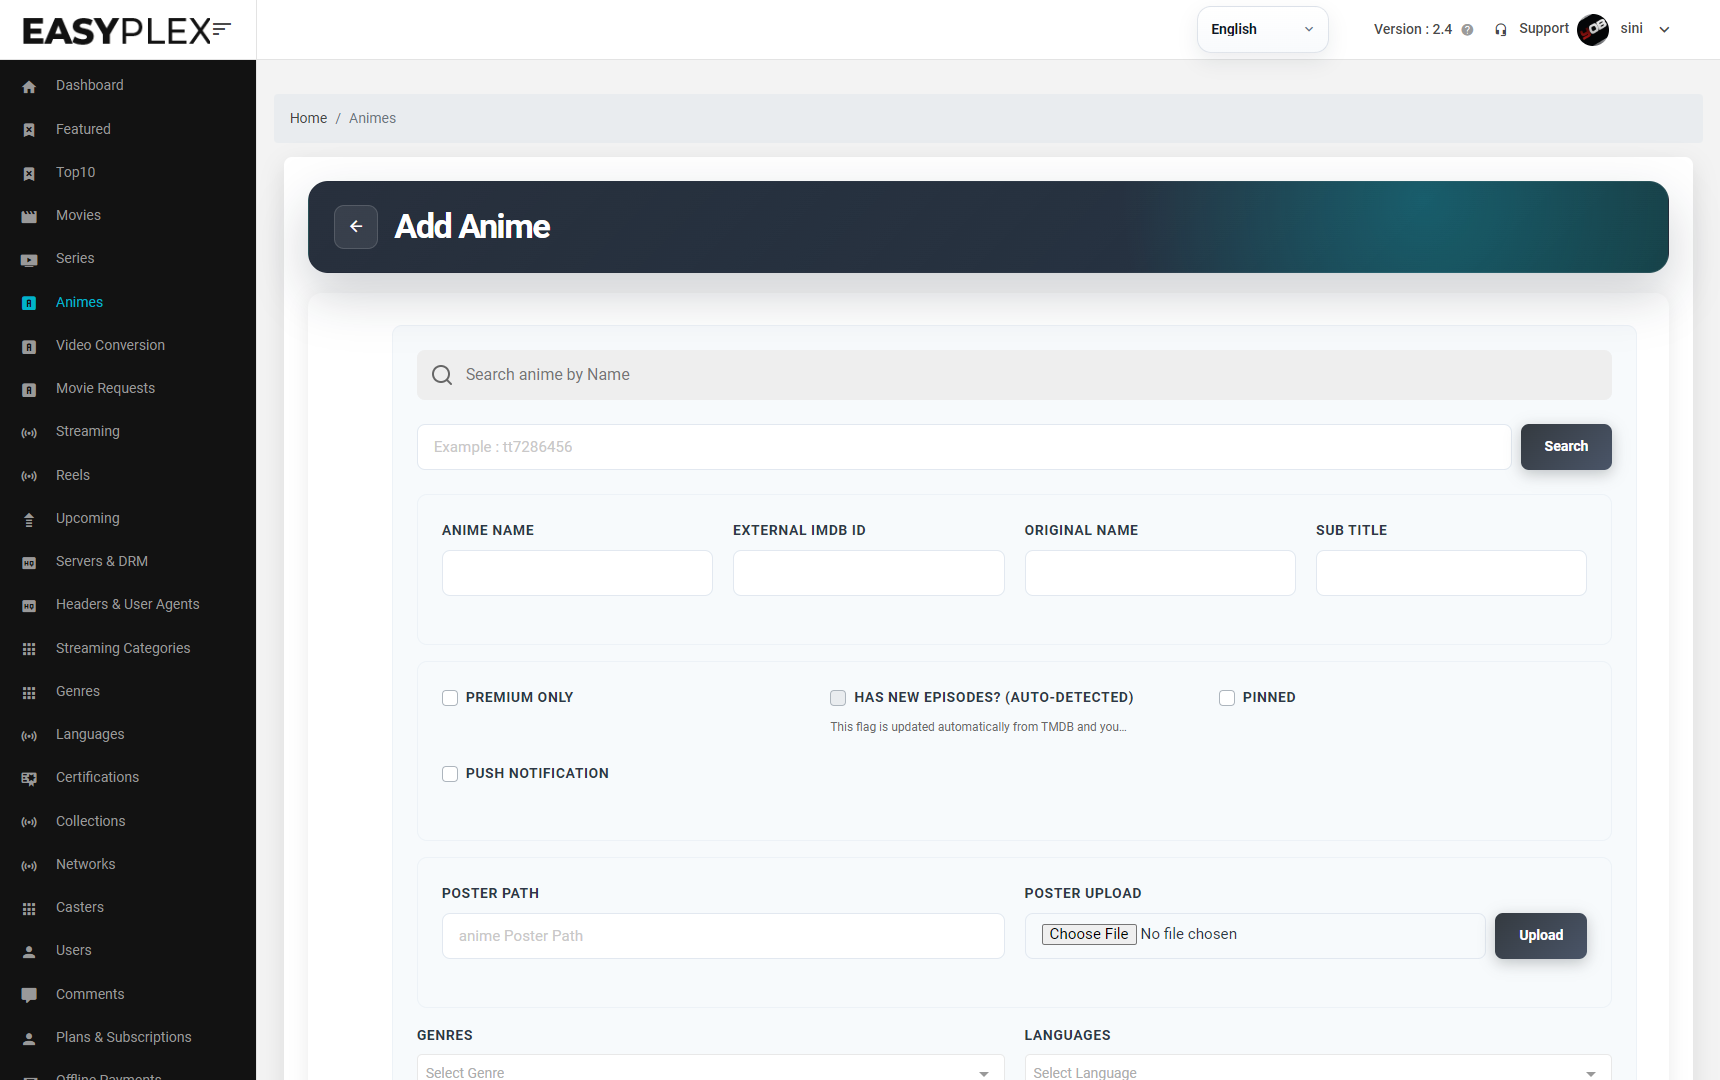The height and width of the screenshot is (1080, 1720).
Task: Click the Streaming broadcast icon
Action: coord(29,433)
